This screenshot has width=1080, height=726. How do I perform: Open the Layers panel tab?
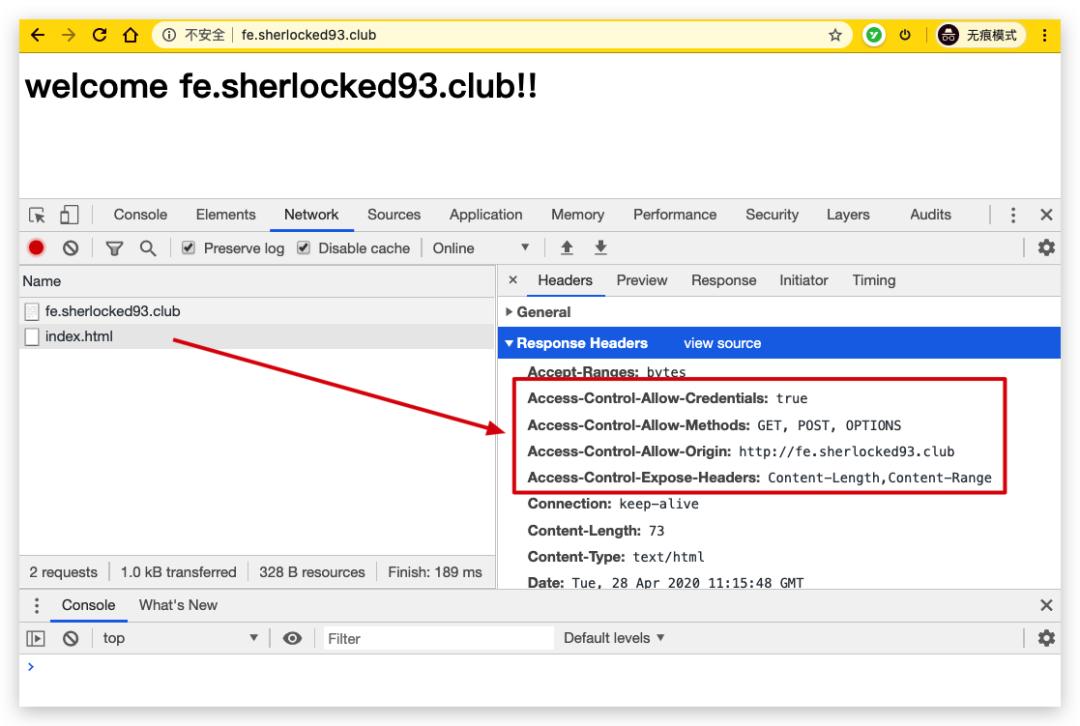click(848, 215)
